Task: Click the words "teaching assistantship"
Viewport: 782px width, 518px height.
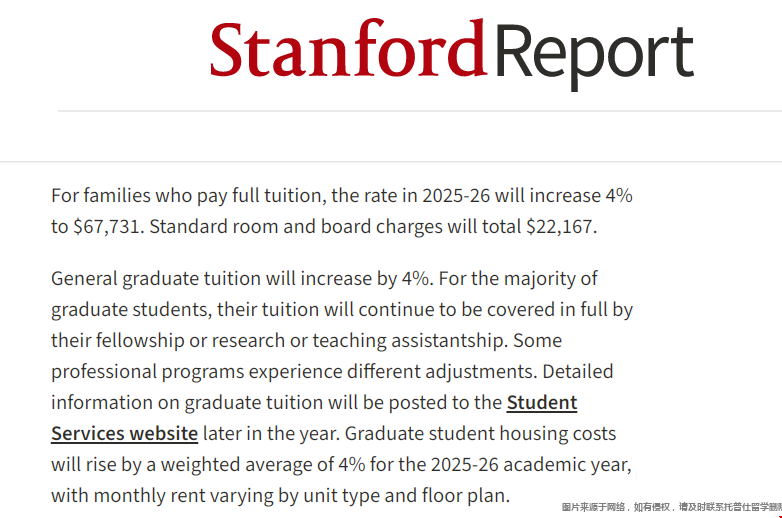Action: click(x=410, y=341)
